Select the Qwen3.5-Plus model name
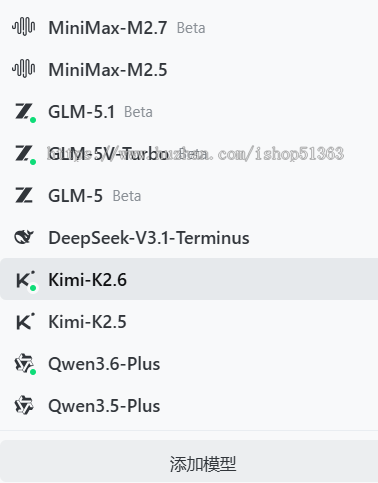This screenshot has width=378, height=483. click(x=104, y=406)
